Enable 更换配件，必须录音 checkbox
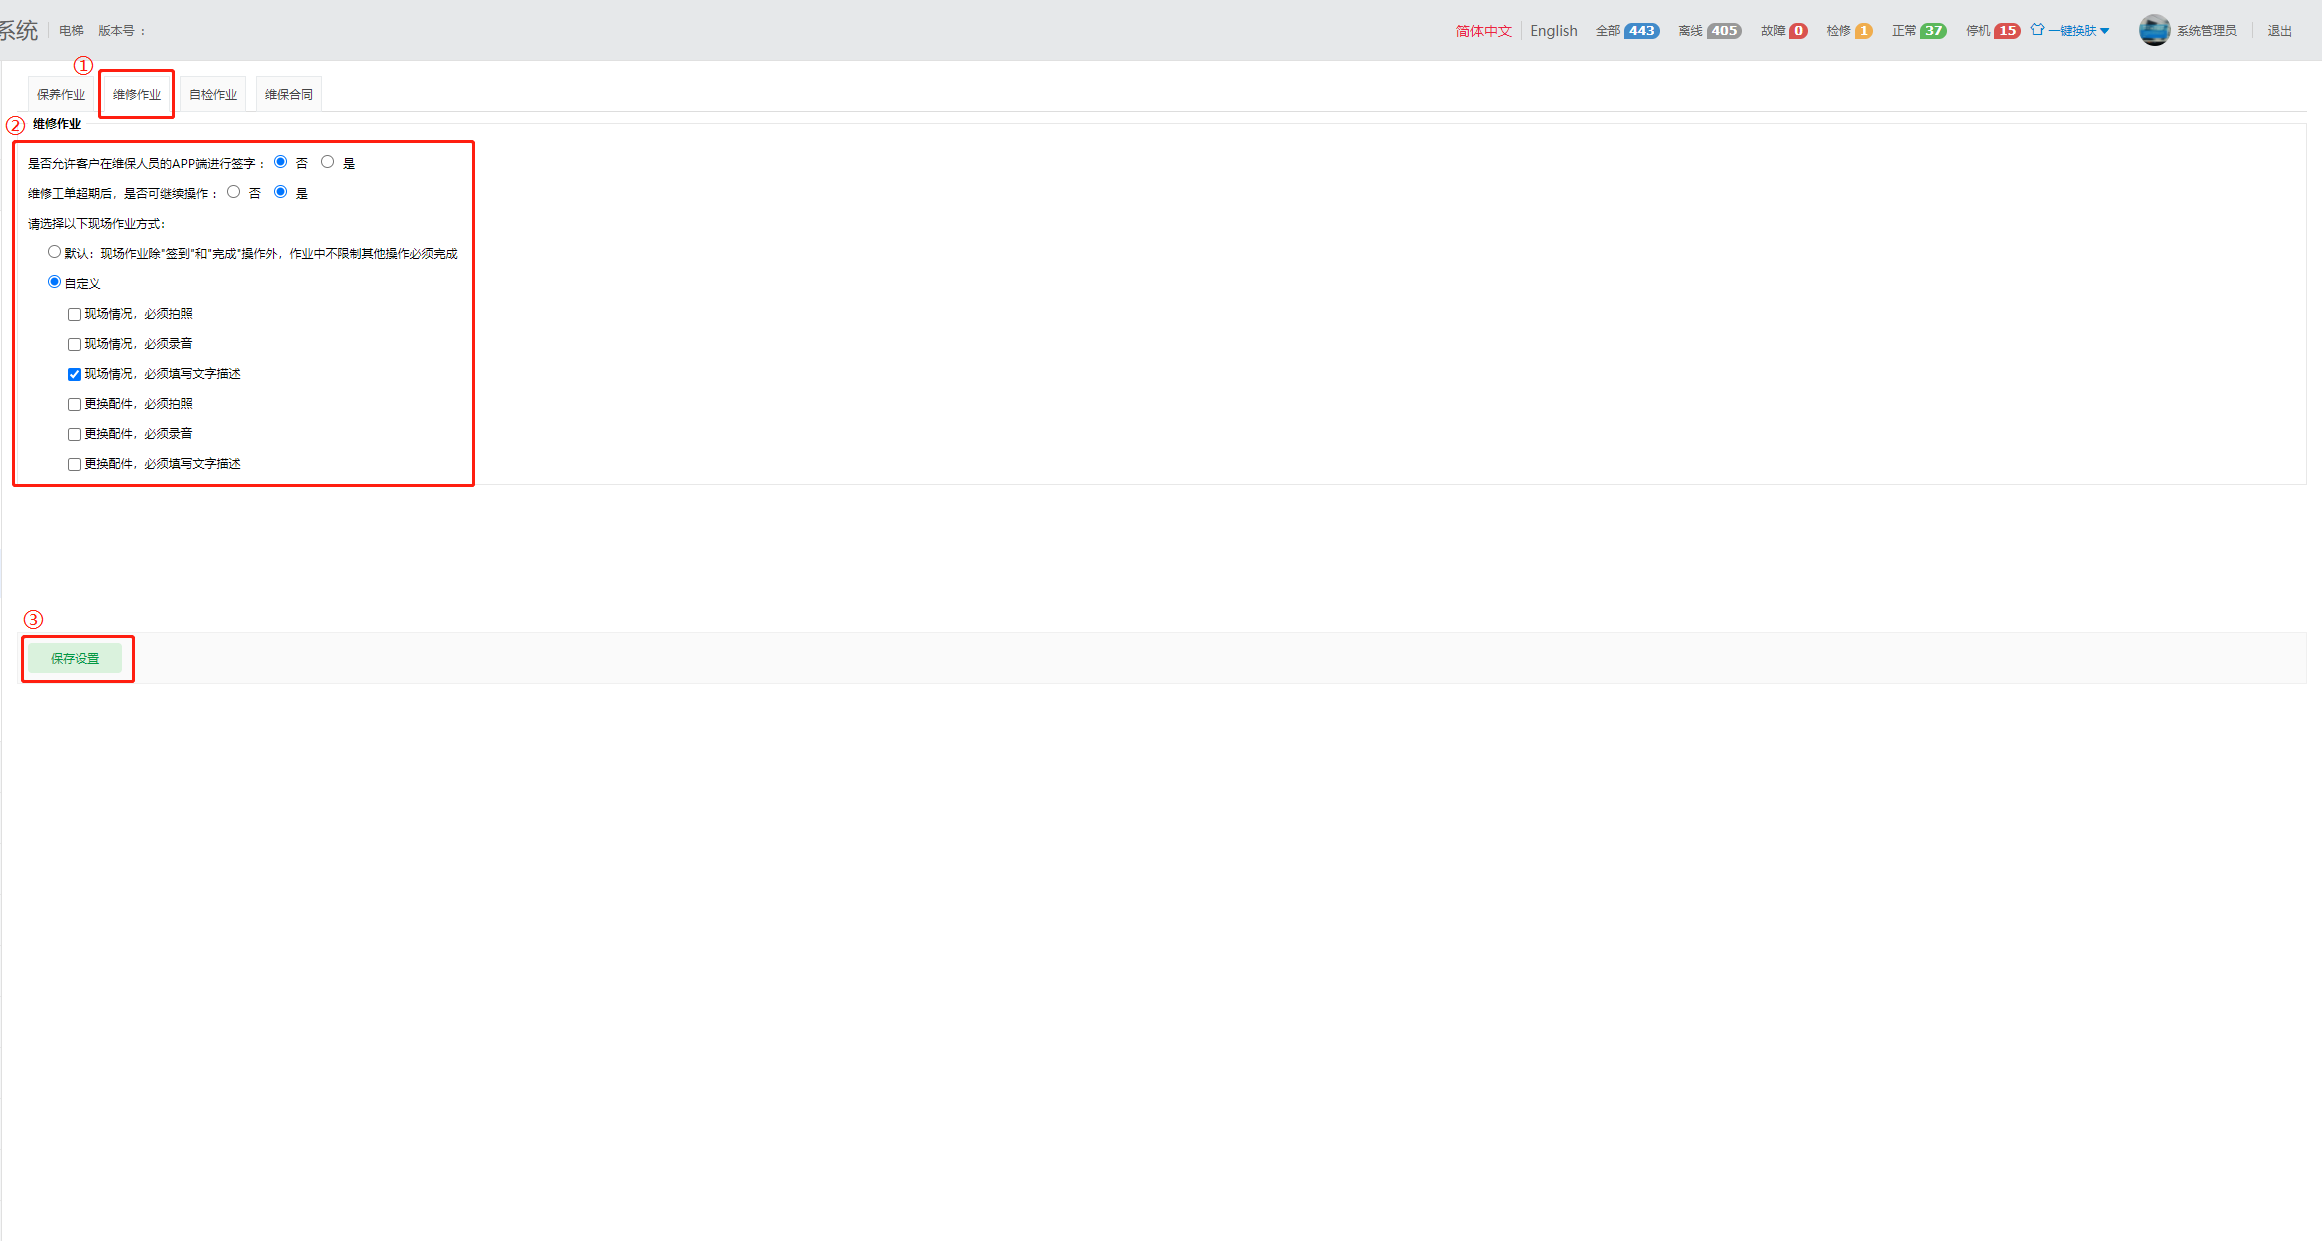The image size is (2322, 1241). [74, 434]
